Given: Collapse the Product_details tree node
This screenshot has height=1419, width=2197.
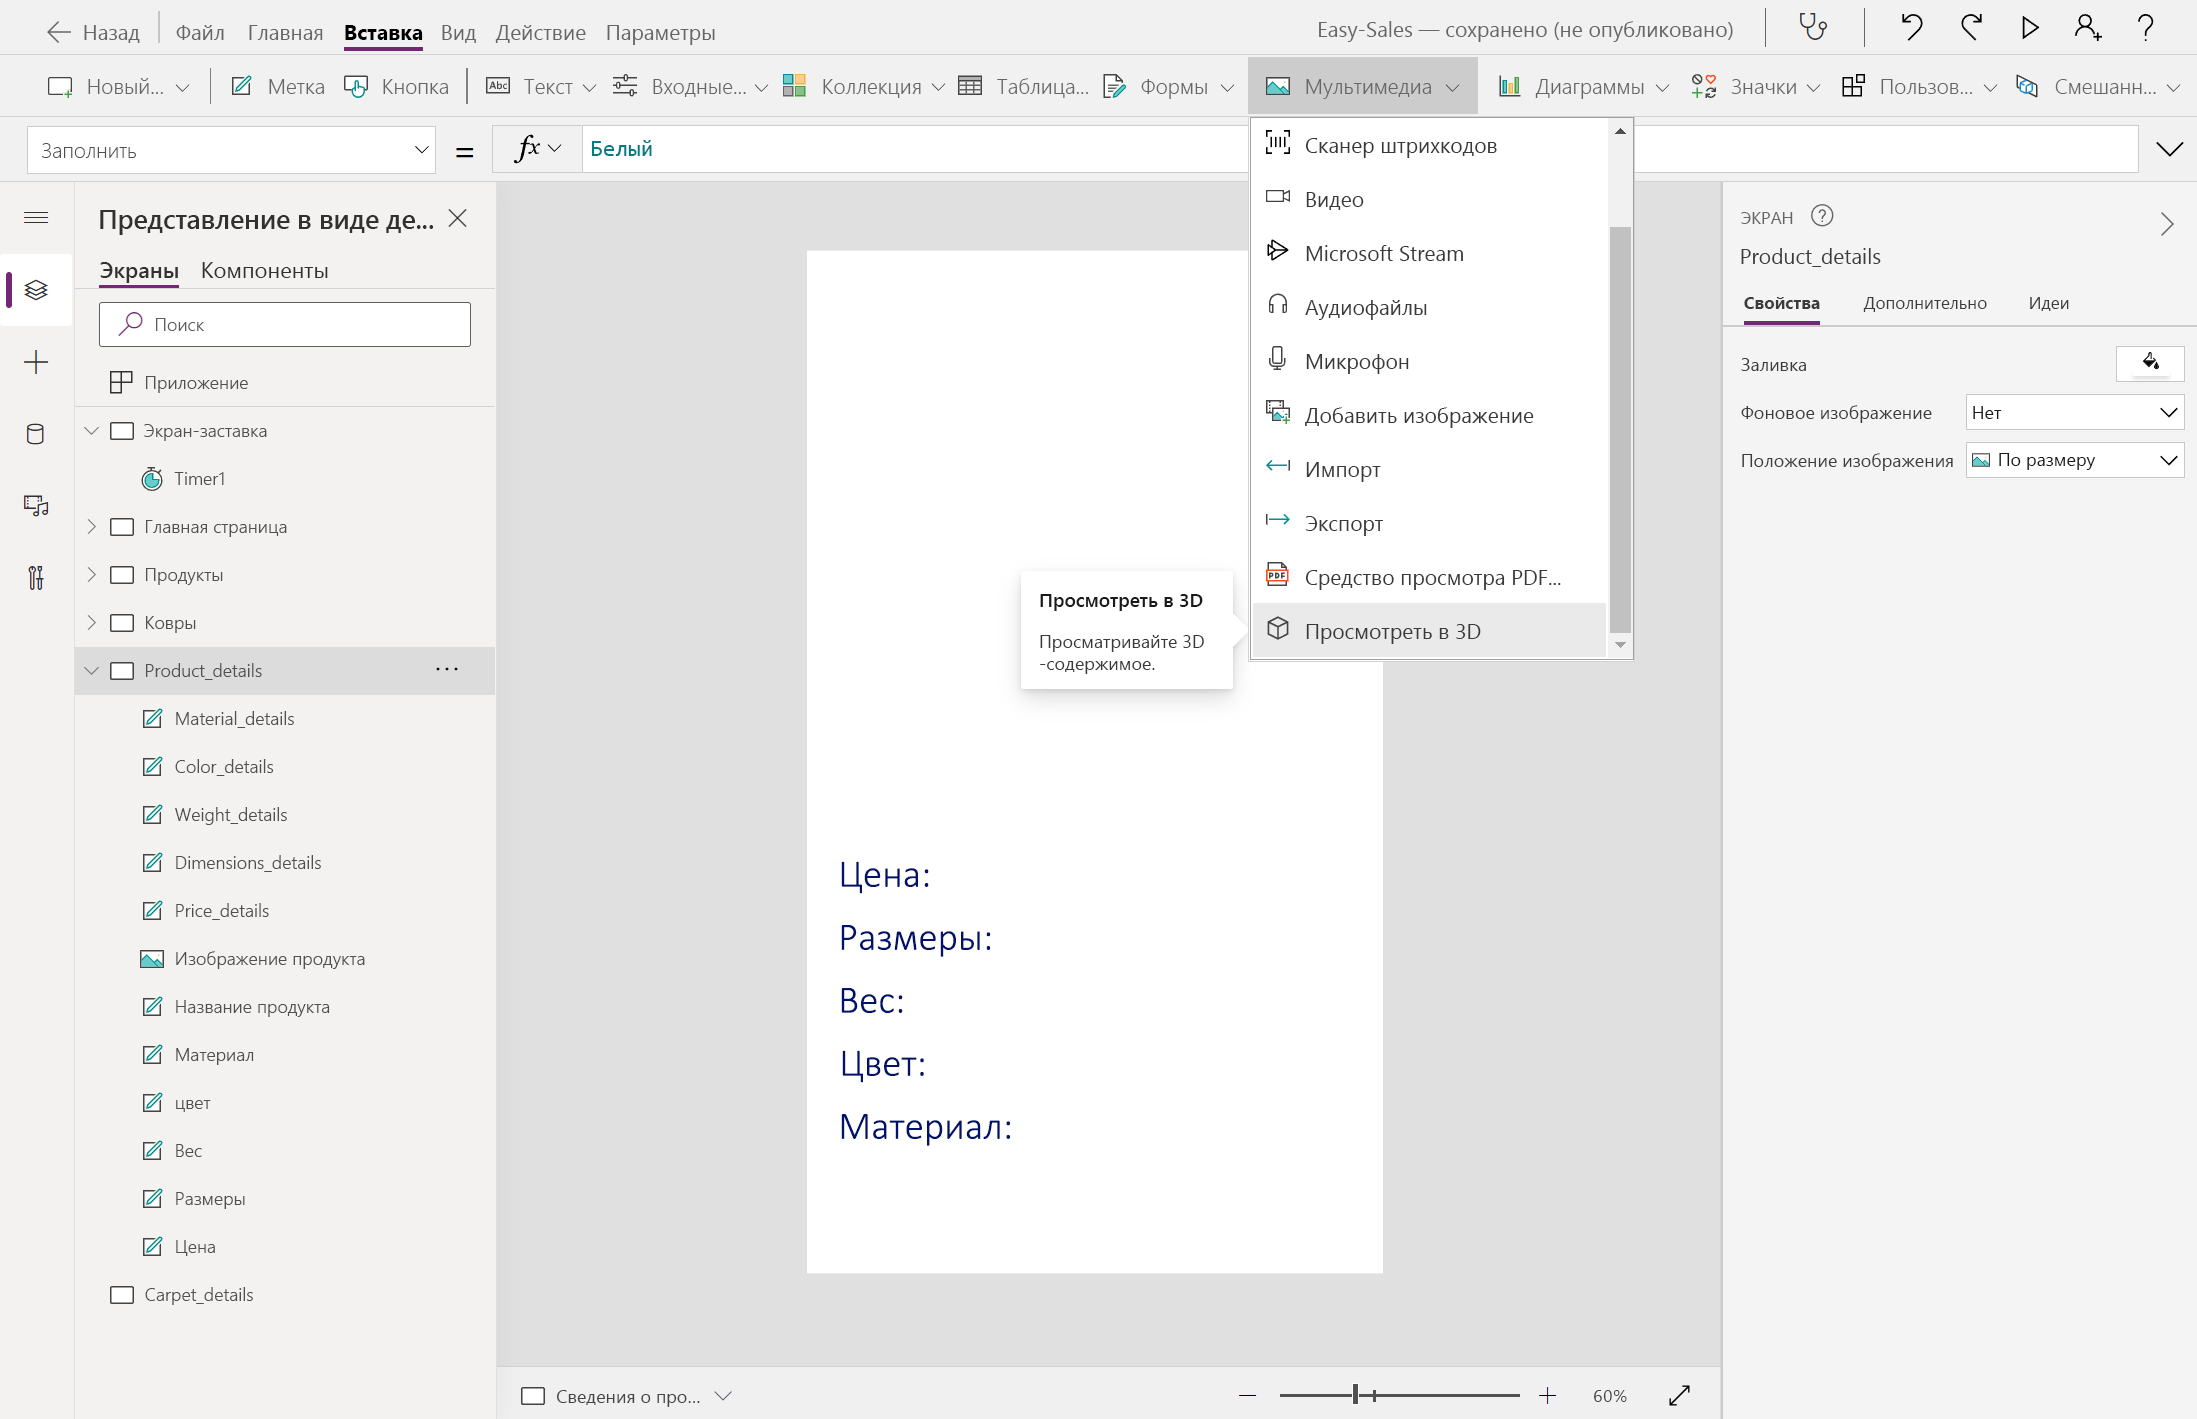Looking at the screenshot, I should (92, 671).
